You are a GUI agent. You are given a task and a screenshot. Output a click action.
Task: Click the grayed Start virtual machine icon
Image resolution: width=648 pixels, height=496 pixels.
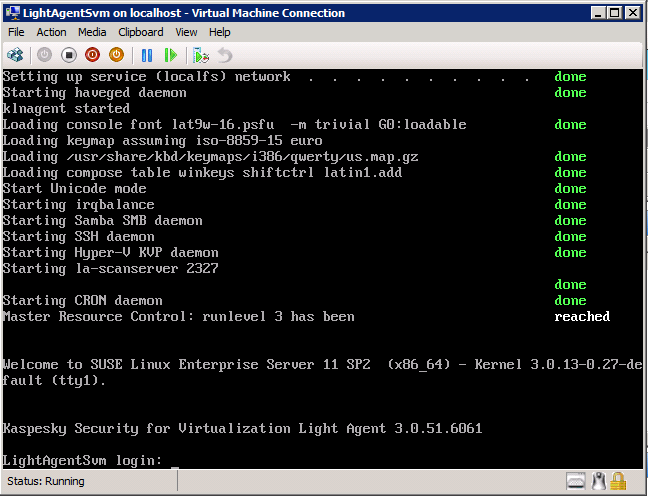(x=44, y=55)
